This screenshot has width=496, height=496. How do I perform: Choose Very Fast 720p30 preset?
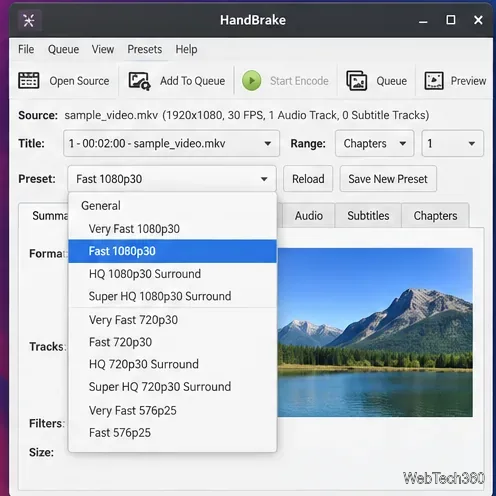point(172,320)
